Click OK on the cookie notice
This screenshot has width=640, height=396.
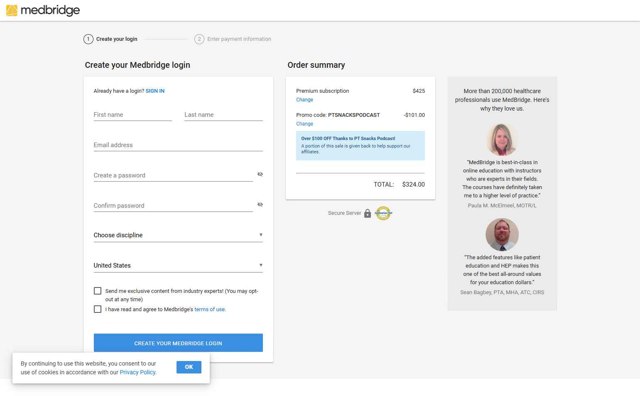click(189, 367)
